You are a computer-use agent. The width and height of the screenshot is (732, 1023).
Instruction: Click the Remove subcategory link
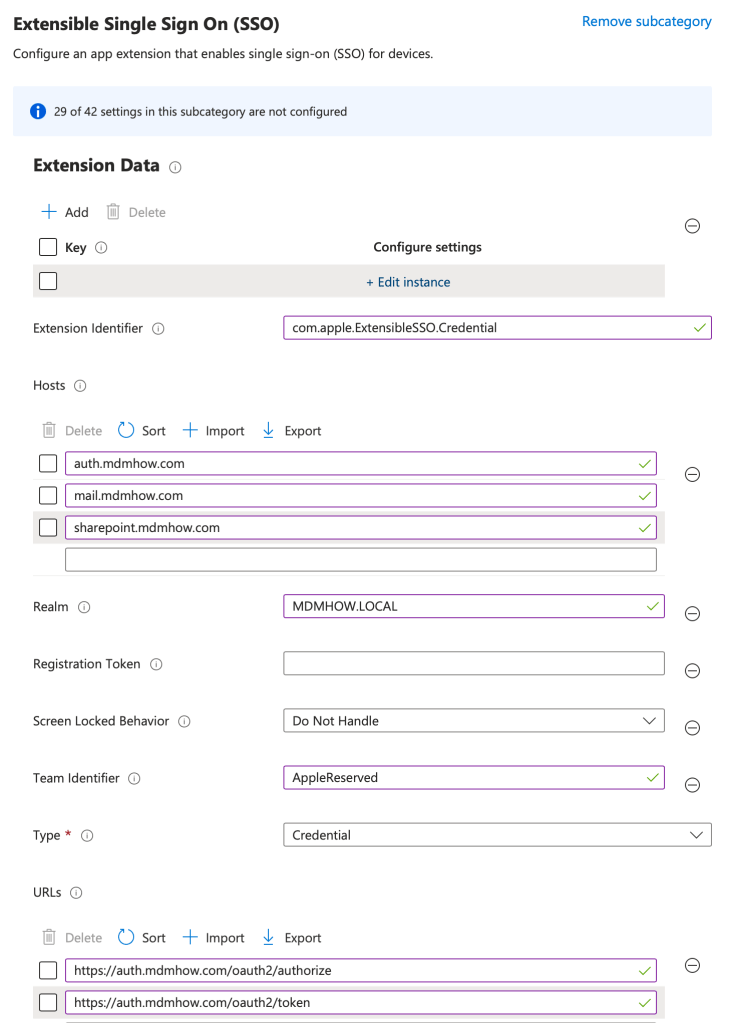point(646,21)
